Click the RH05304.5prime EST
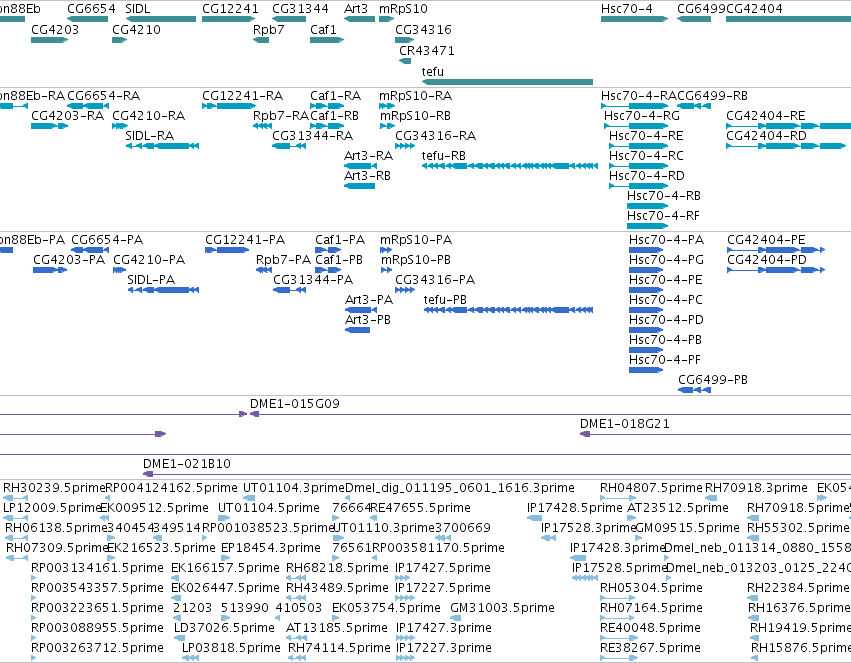This screenshot has width=851, height=663. click(x=617, y=598)
